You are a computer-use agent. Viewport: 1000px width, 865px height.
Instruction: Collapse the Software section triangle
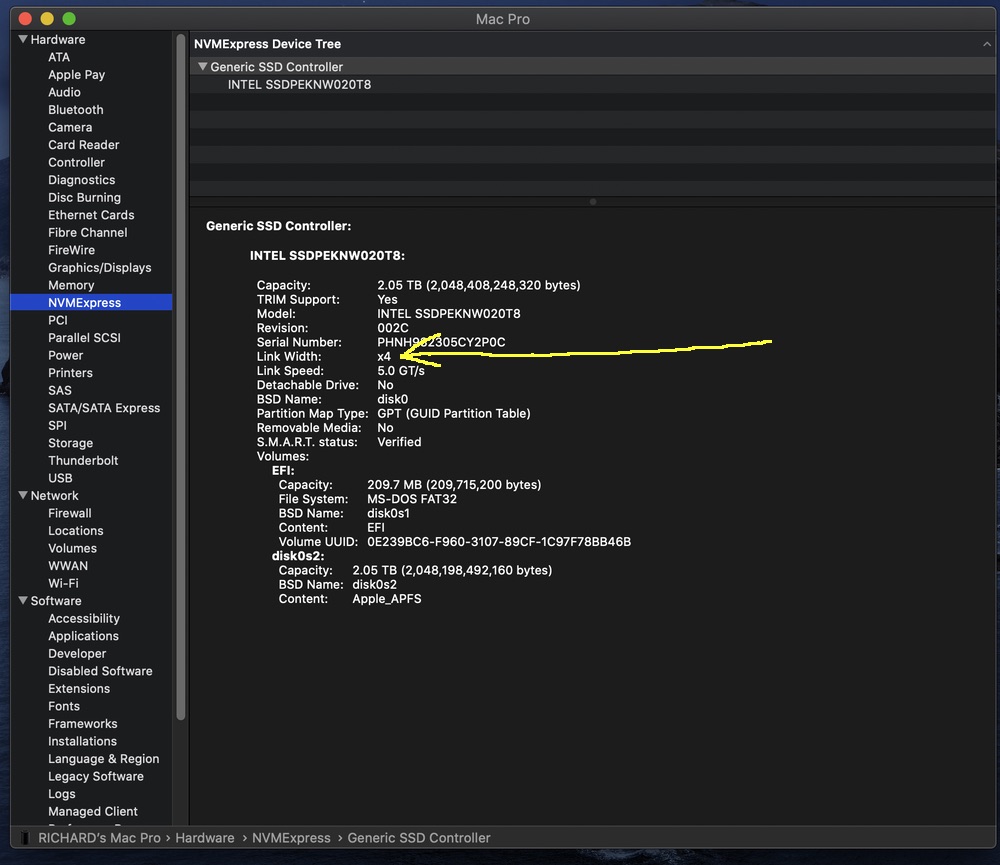(23, 601)
